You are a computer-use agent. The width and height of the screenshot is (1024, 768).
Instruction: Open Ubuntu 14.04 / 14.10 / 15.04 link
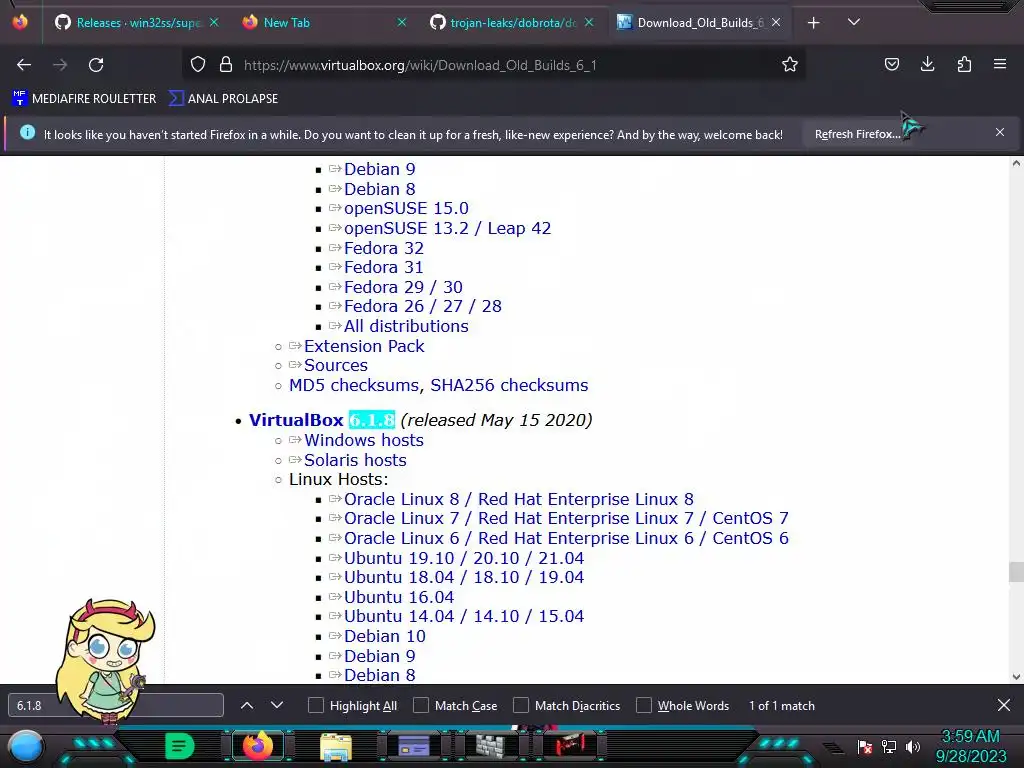(464, 616)
